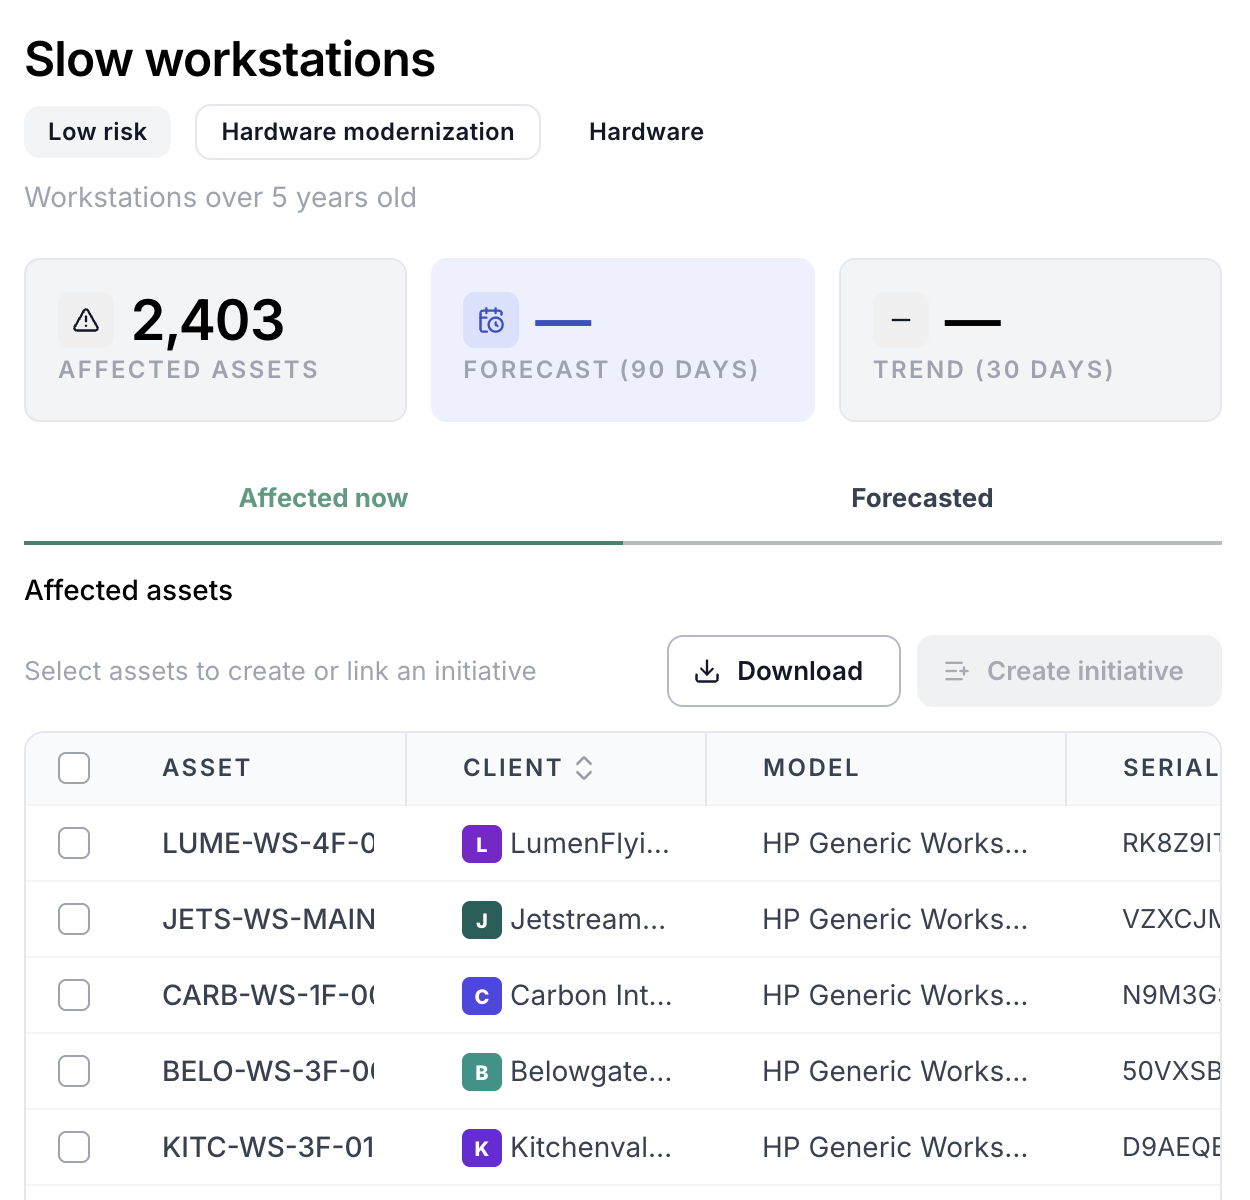Click the forecast calendar clock icon

(491, 320)
